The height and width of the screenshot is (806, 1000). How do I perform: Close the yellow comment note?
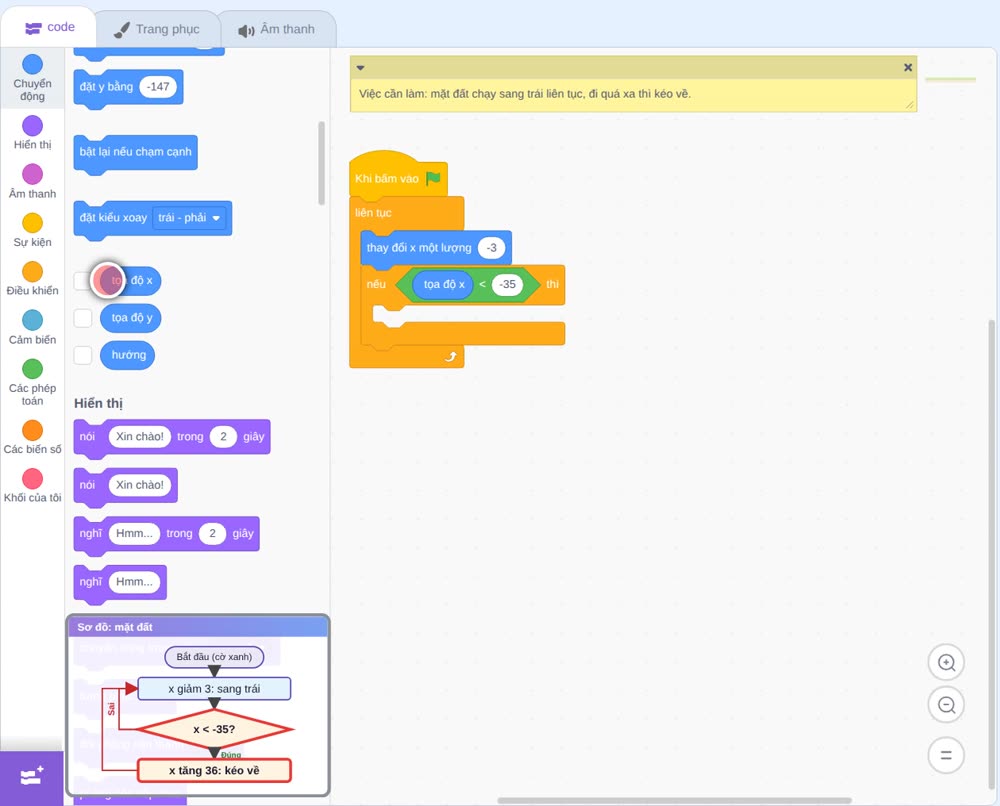pyautogui.click(x=908, y=68)
